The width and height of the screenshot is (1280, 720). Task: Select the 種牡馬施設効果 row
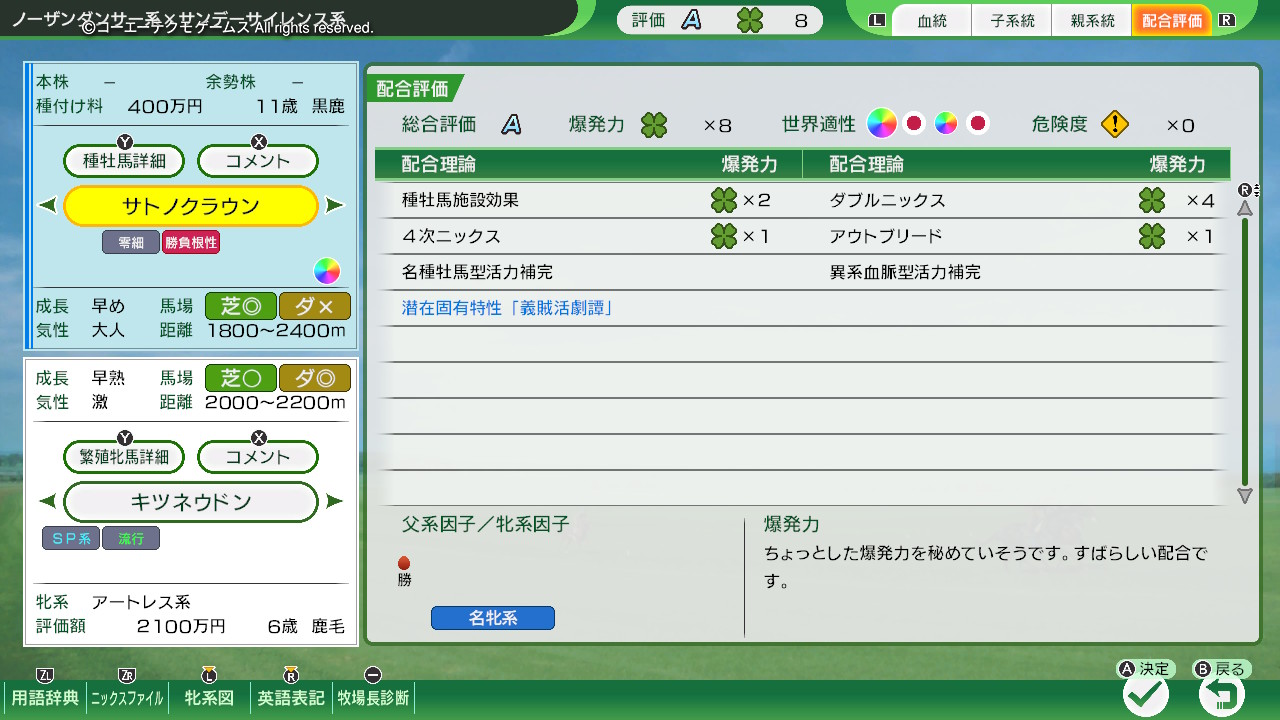point(588,200)
